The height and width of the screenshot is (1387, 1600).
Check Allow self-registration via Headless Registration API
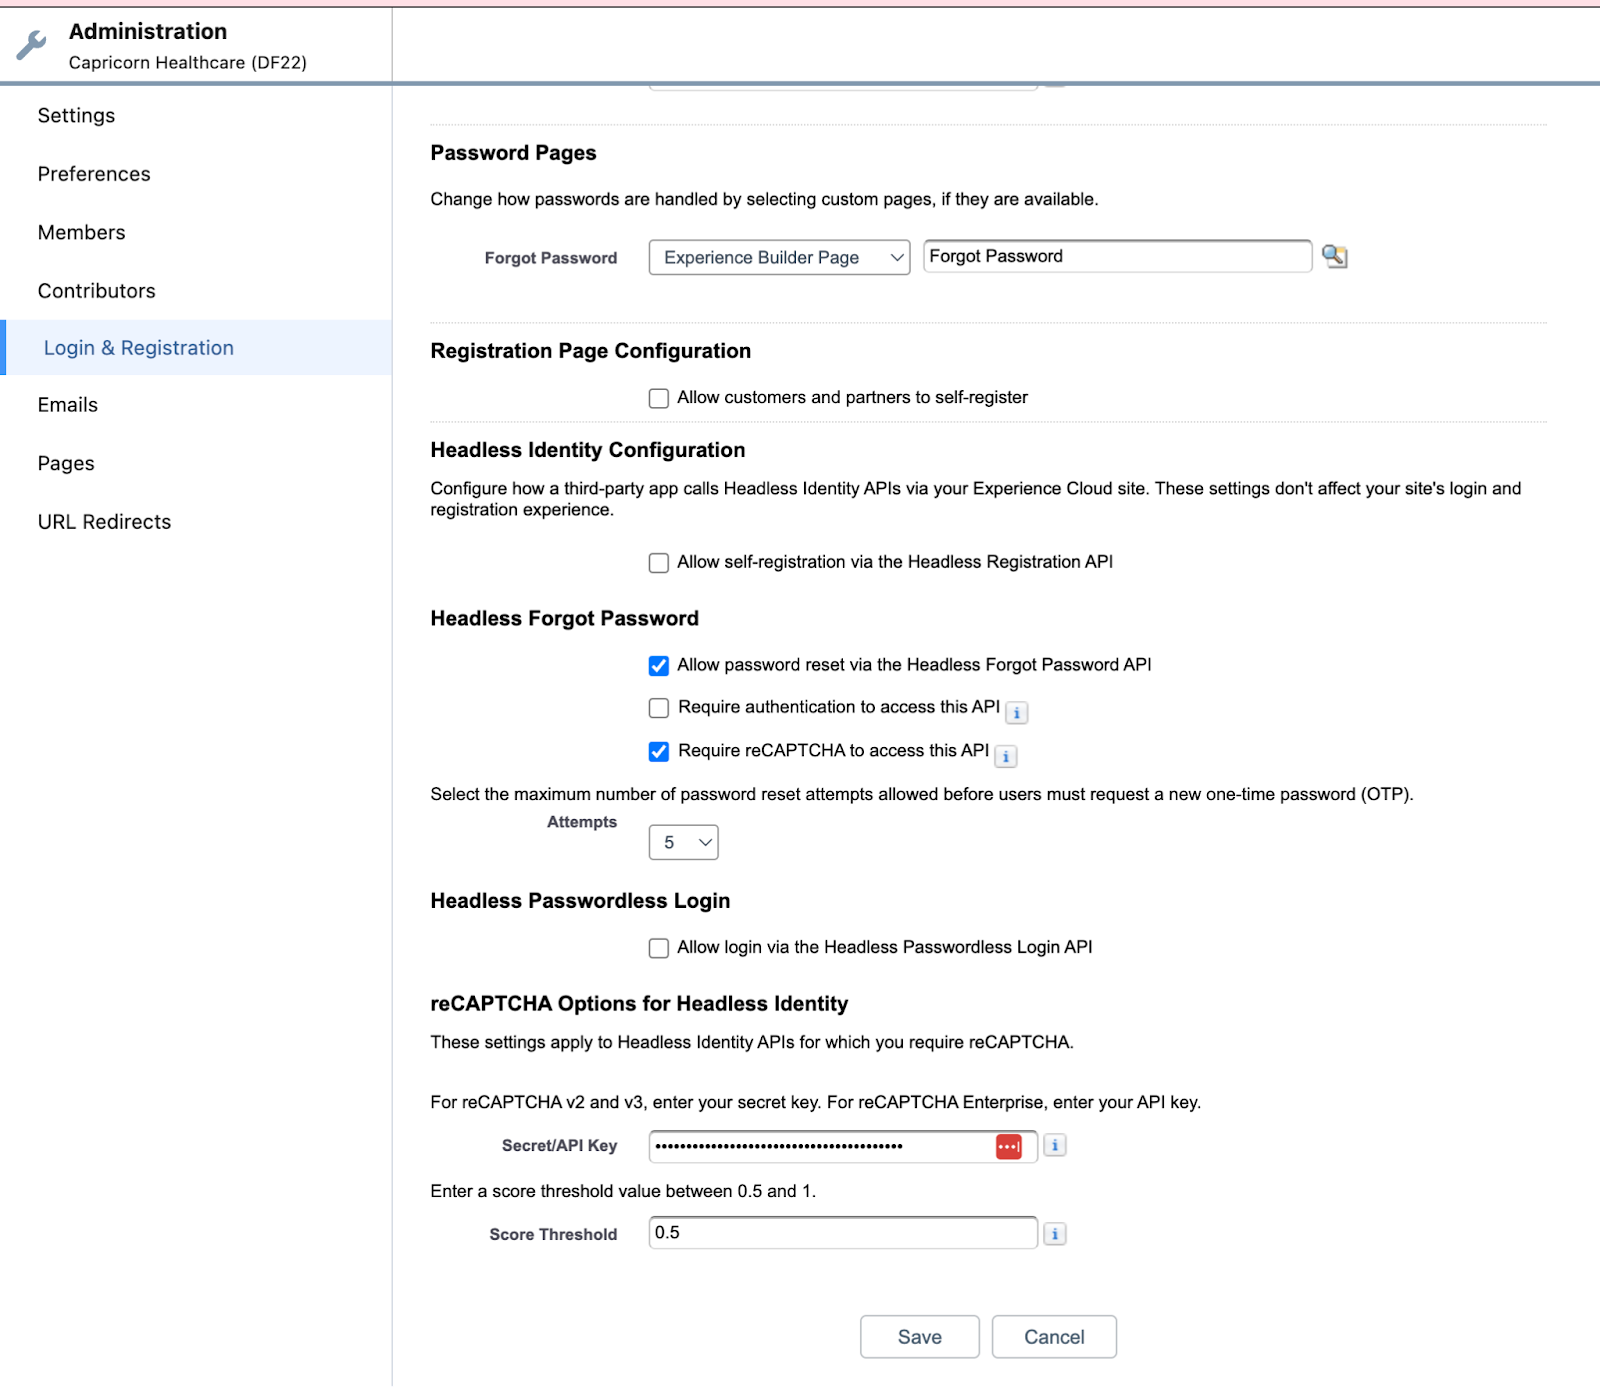point(659,562)
